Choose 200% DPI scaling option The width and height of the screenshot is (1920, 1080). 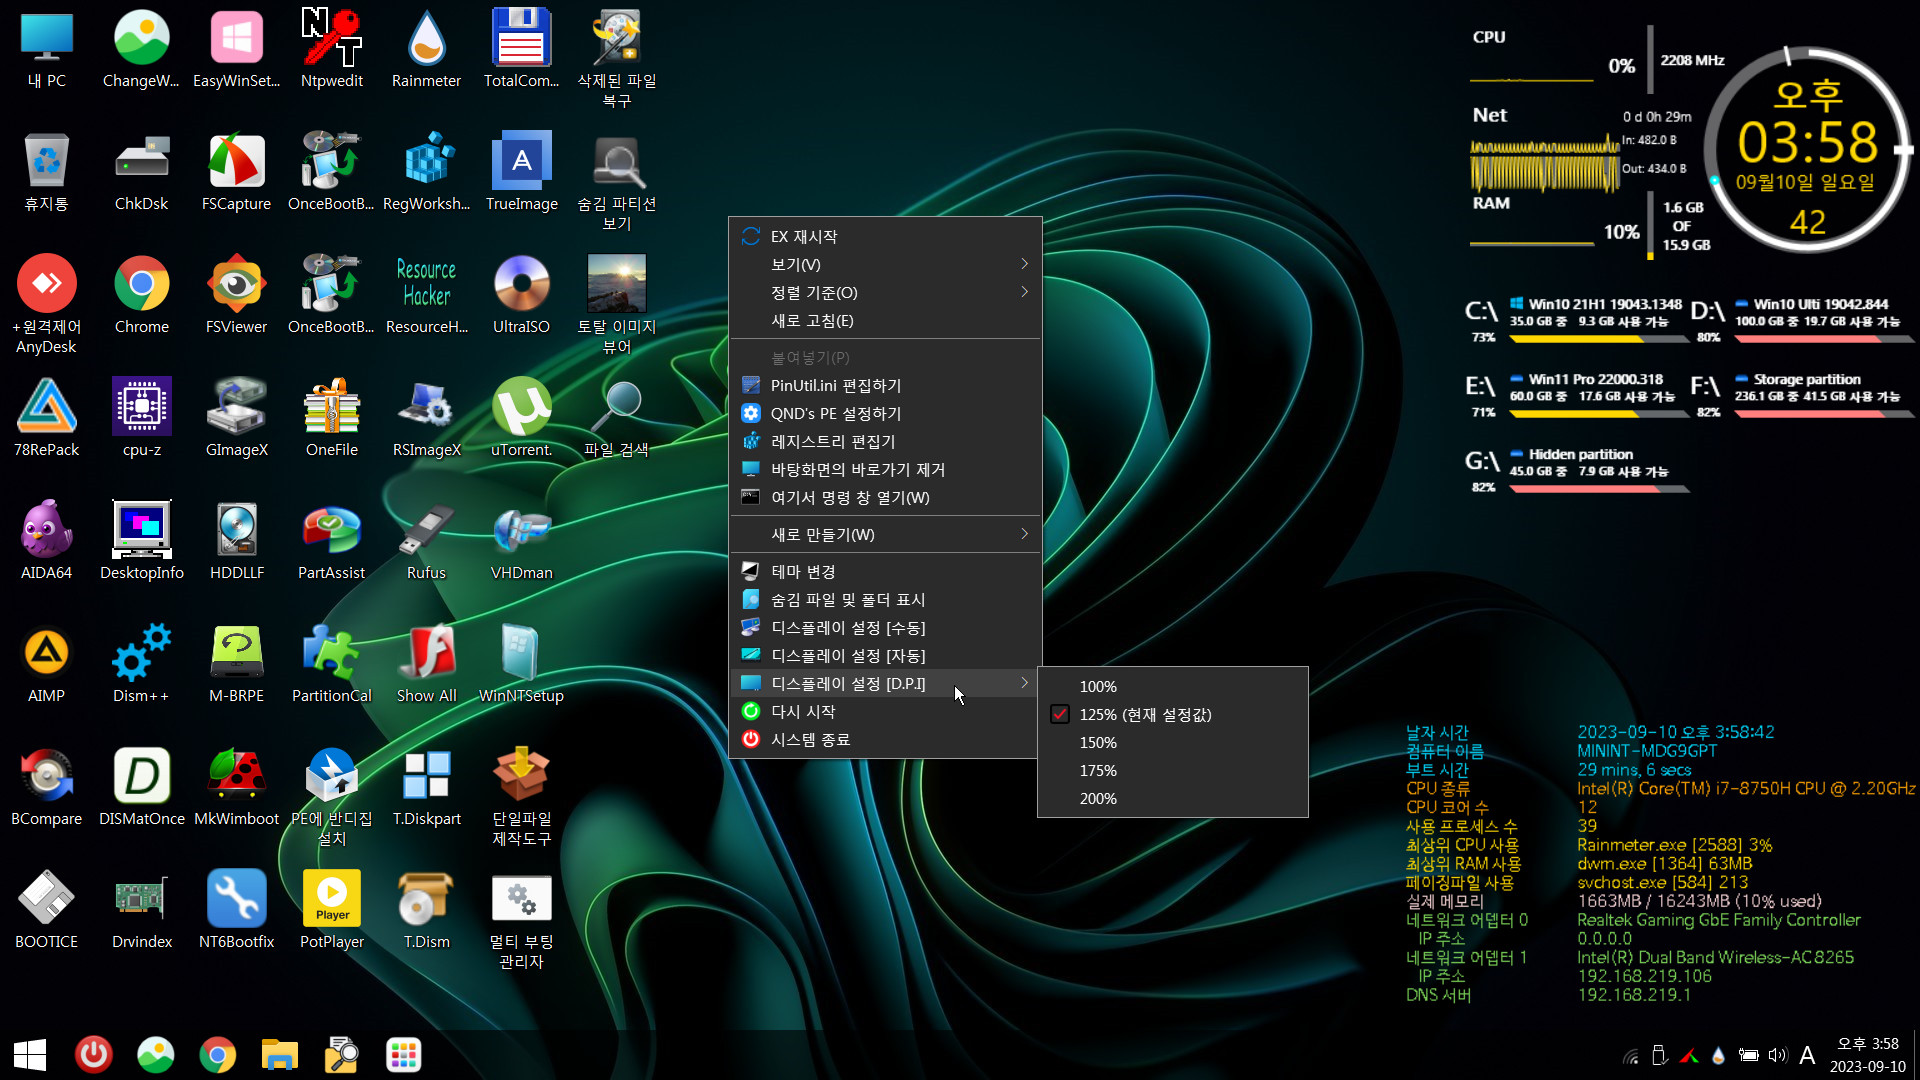point(1173,798)
